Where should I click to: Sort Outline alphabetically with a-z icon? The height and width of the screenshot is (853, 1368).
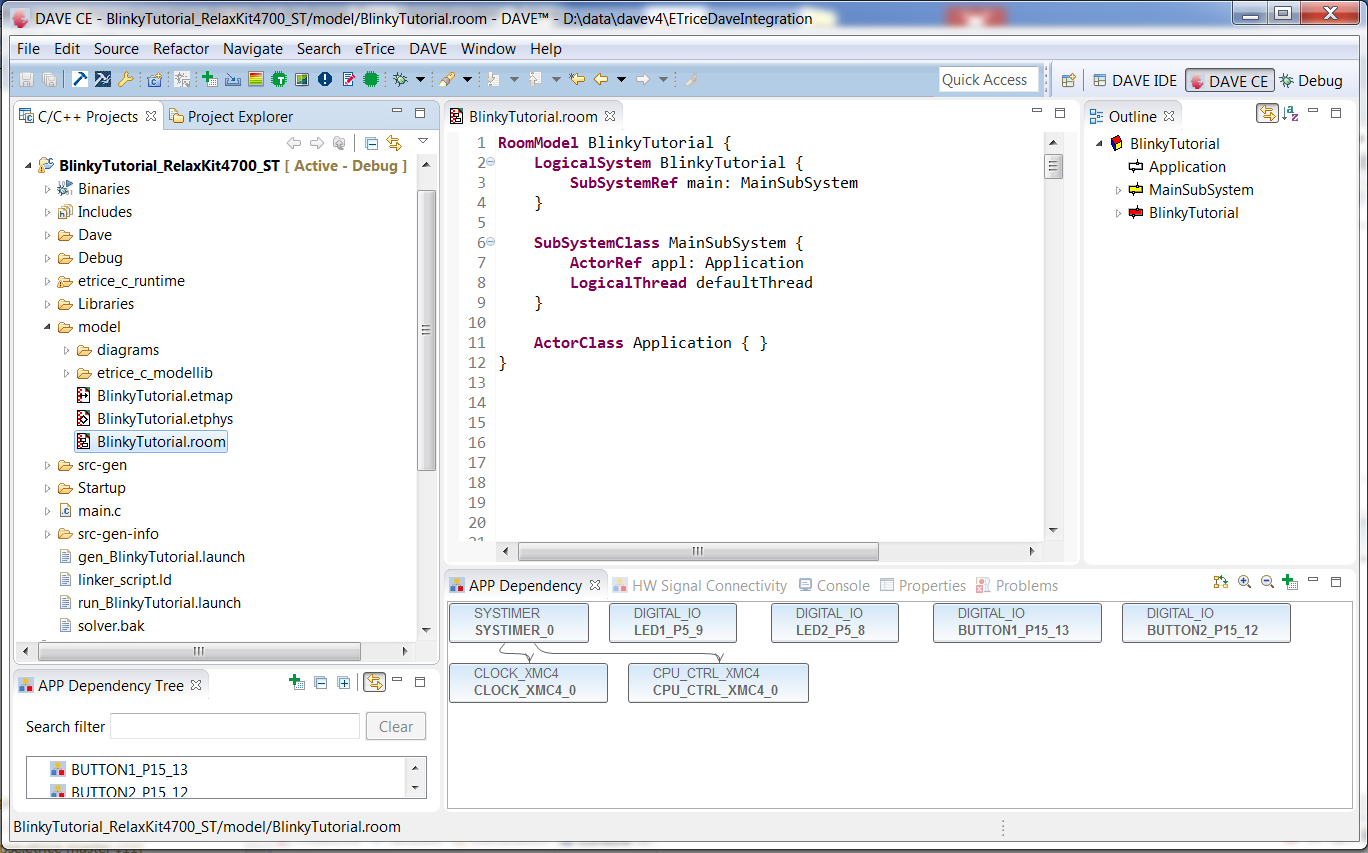pos(1291,114)
